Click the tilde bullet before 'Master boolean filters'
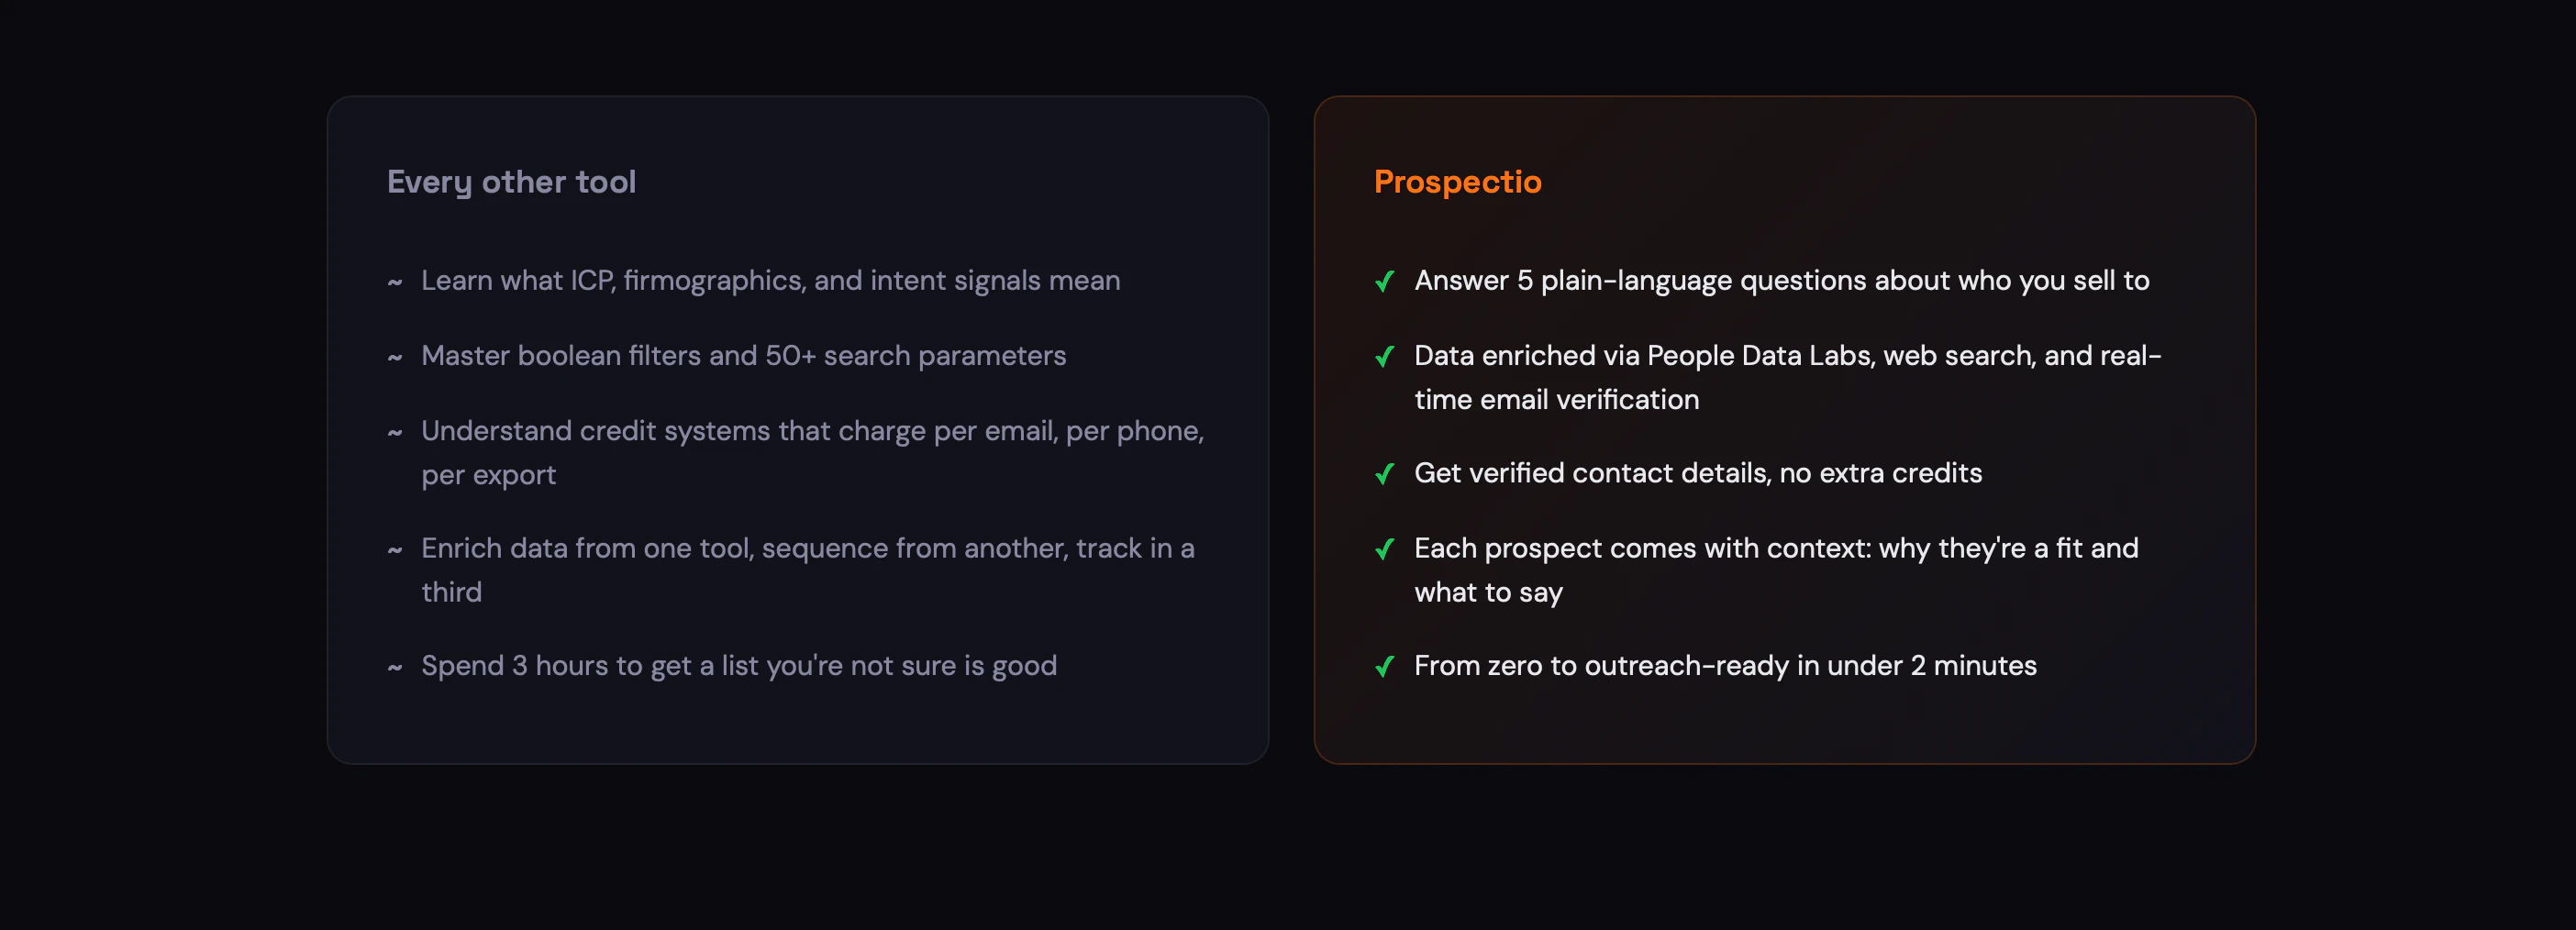Viewport: 2576px width, 930px height. [395, 358]
